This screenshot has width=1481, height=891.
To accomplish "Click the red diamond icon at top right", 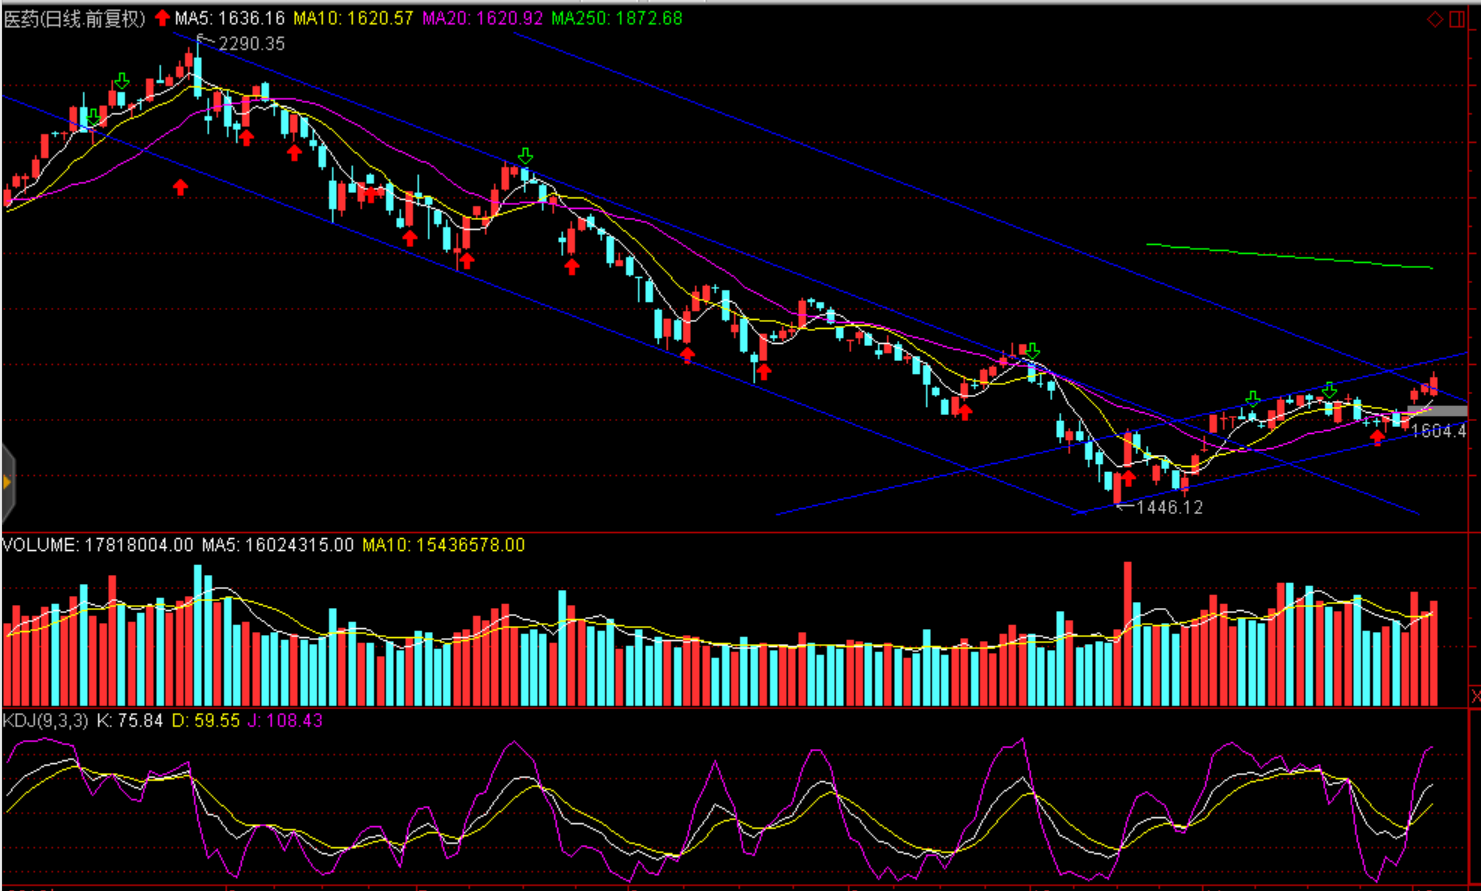I will click(1434, 19).
